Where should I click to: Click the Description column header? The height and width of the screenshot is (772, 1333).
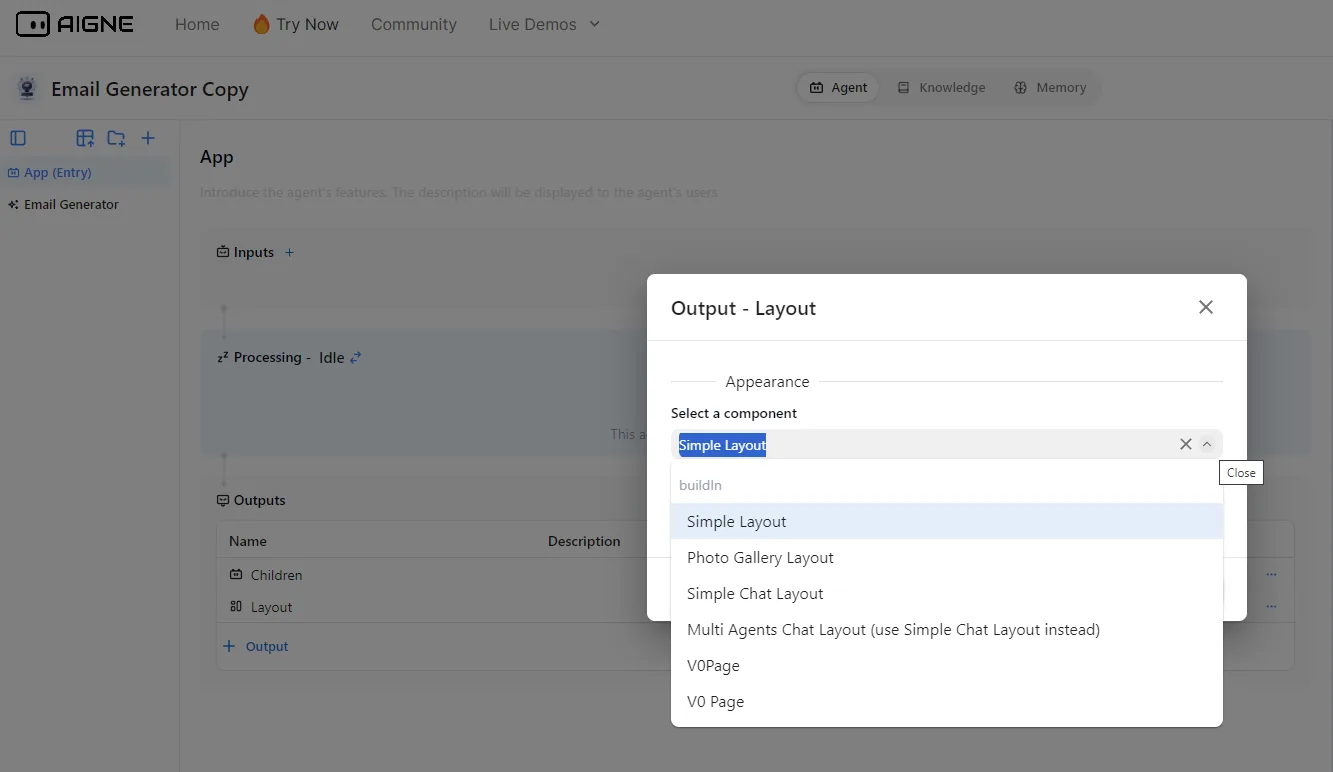point(584,541)
